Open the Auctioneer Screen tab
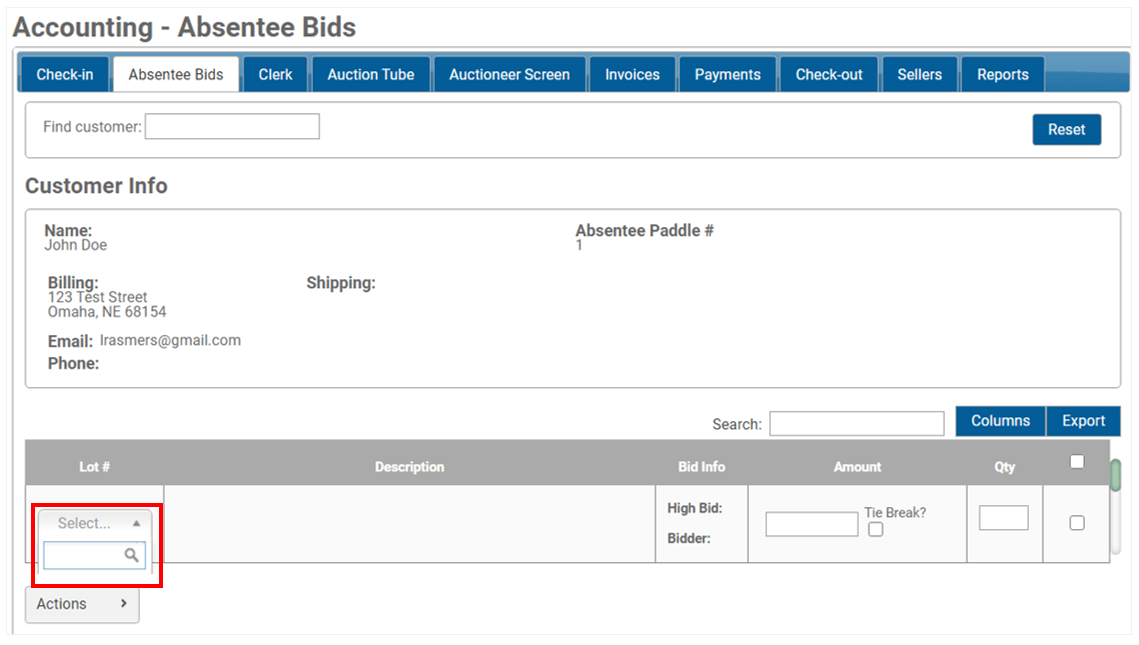Viewport: 1139px width, 645px height. [509, 73]
